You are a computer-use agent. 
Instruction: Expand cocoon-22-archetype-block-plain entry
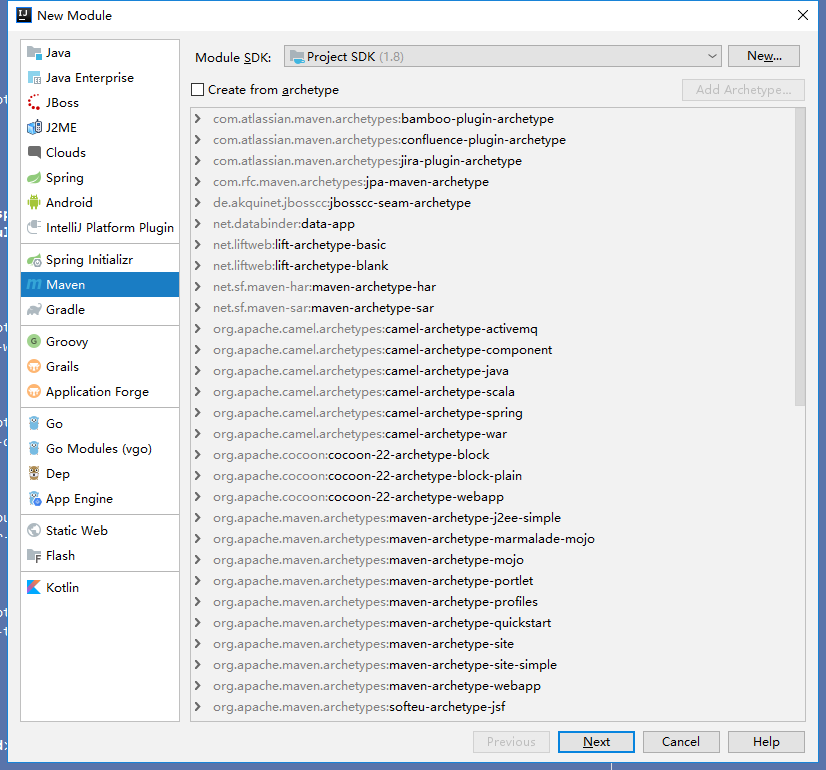point(198,476)
